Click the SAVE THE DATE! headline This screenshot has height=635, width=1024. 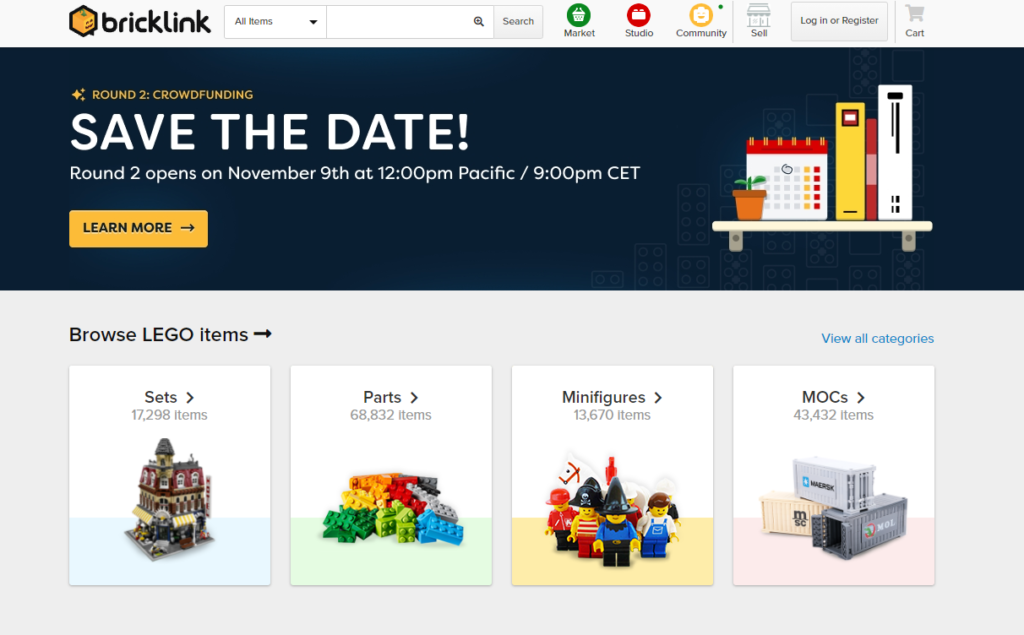tap(270, 133)
